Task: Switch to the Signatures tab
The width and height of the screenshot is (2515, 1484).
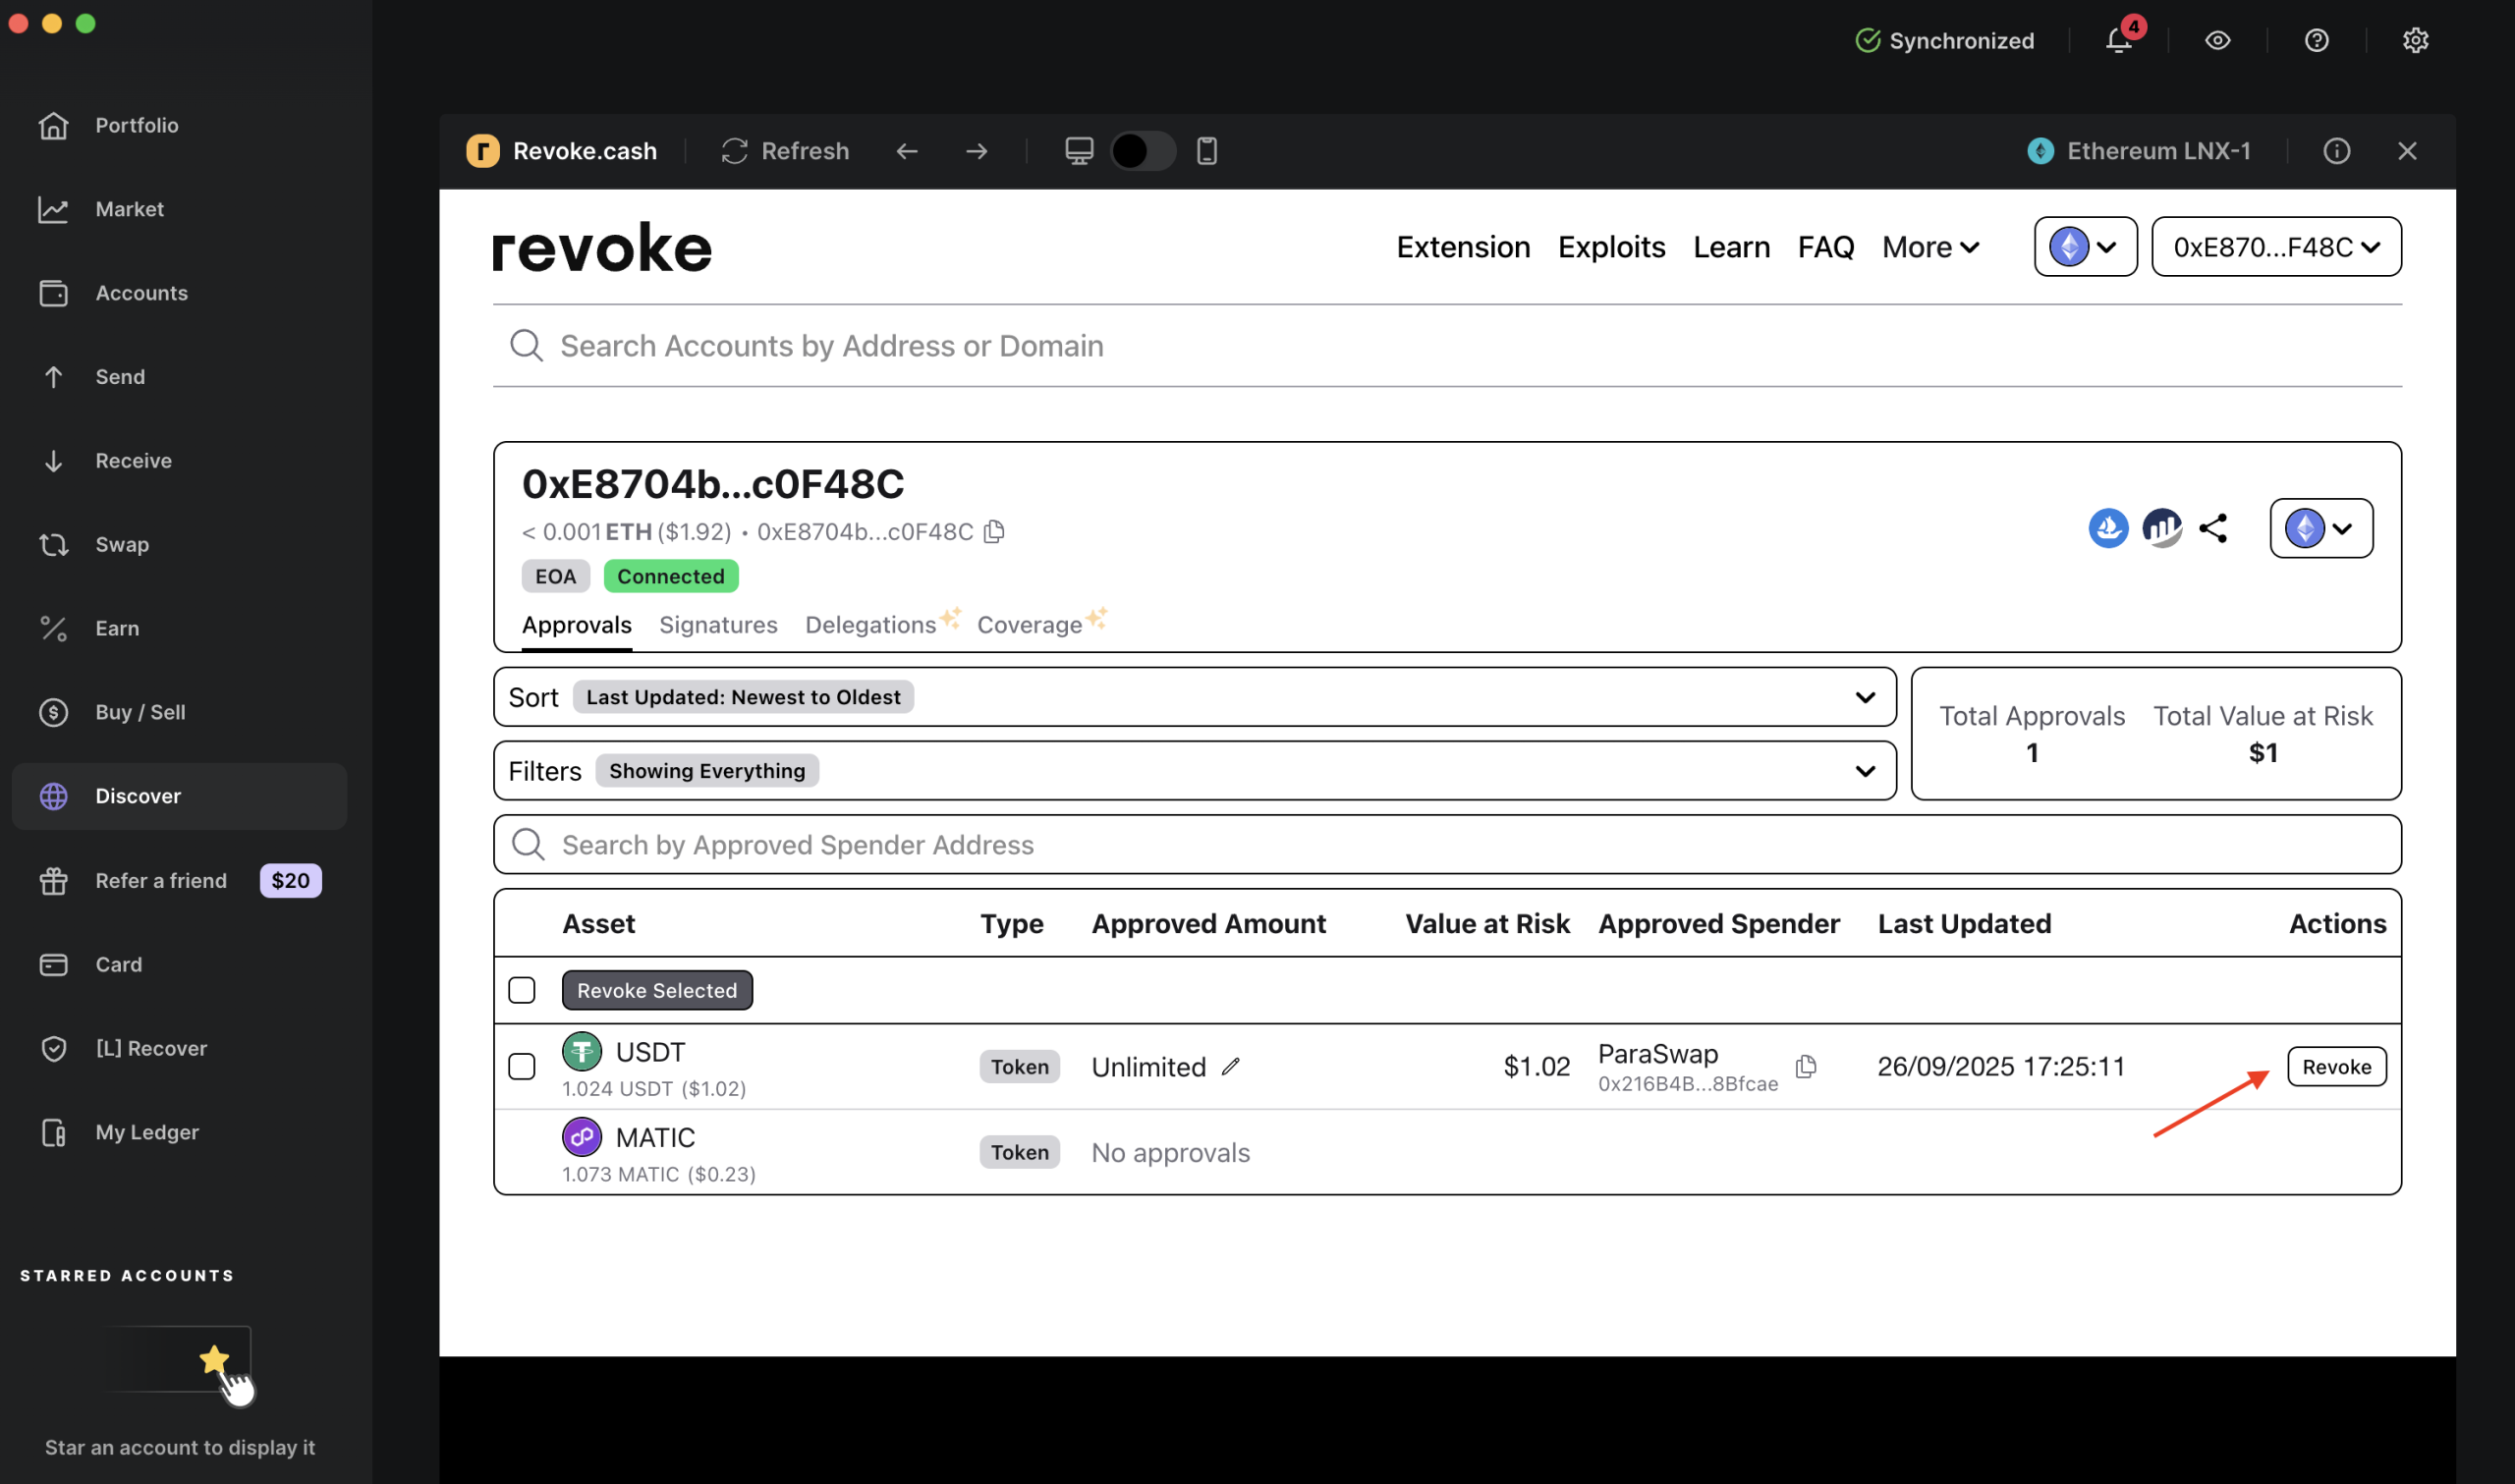Action: tap(718, 625)
